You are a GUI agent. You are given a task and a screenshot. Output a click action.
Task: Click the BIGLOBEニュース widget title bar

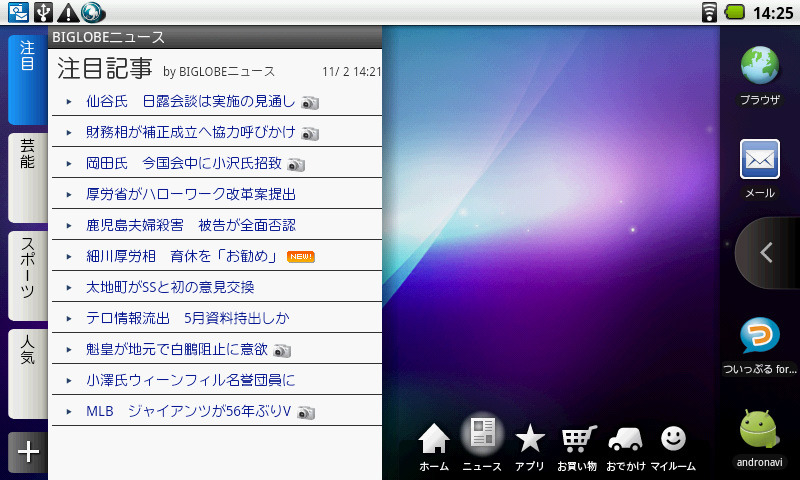tap(215, 37)
